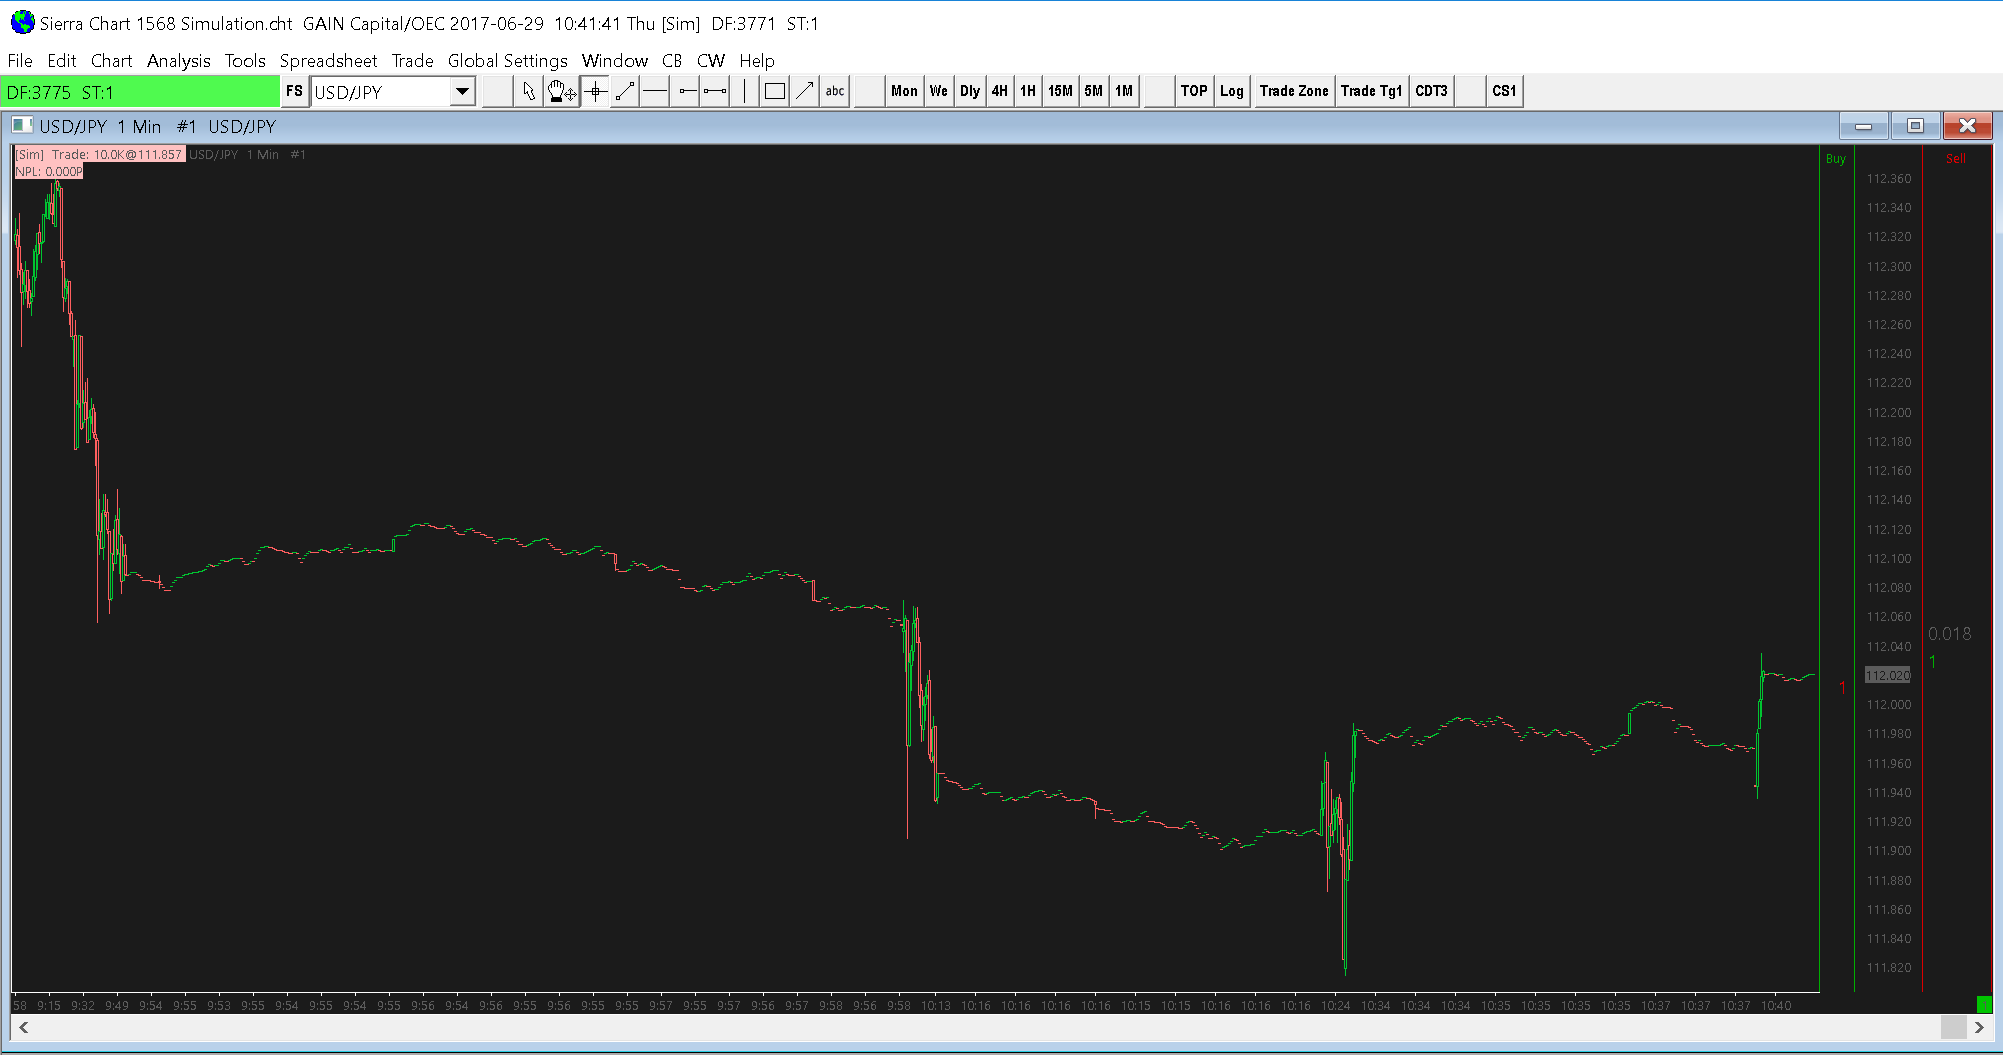The width and height of the screenshot is (2003, 1055).
Task: Select the vertical line drawing tool
Action: pos(745,92)
